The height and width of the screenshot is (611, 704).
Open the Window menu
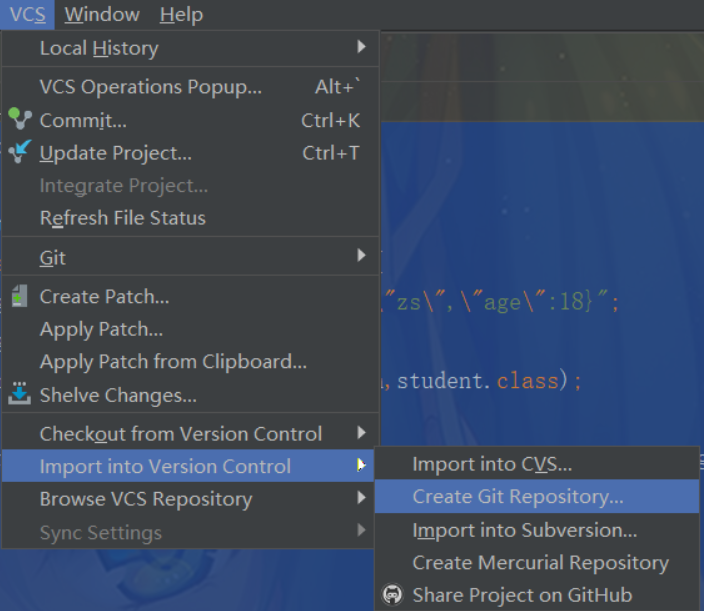102,14
